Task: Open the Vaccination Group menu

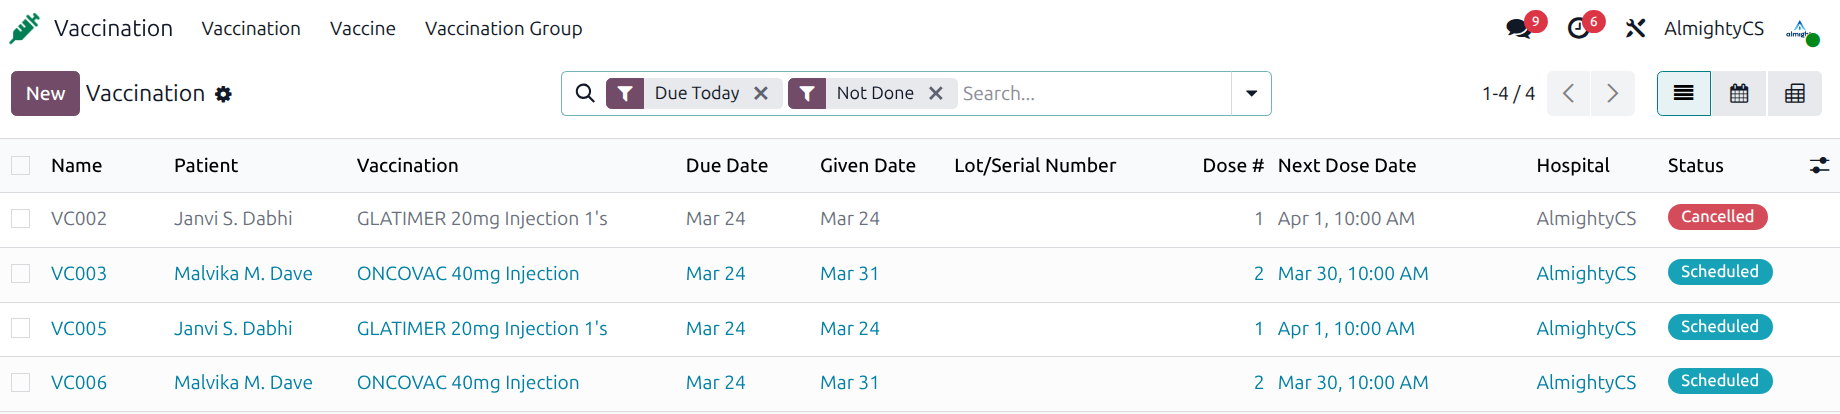Action: [x=503, y=28]
